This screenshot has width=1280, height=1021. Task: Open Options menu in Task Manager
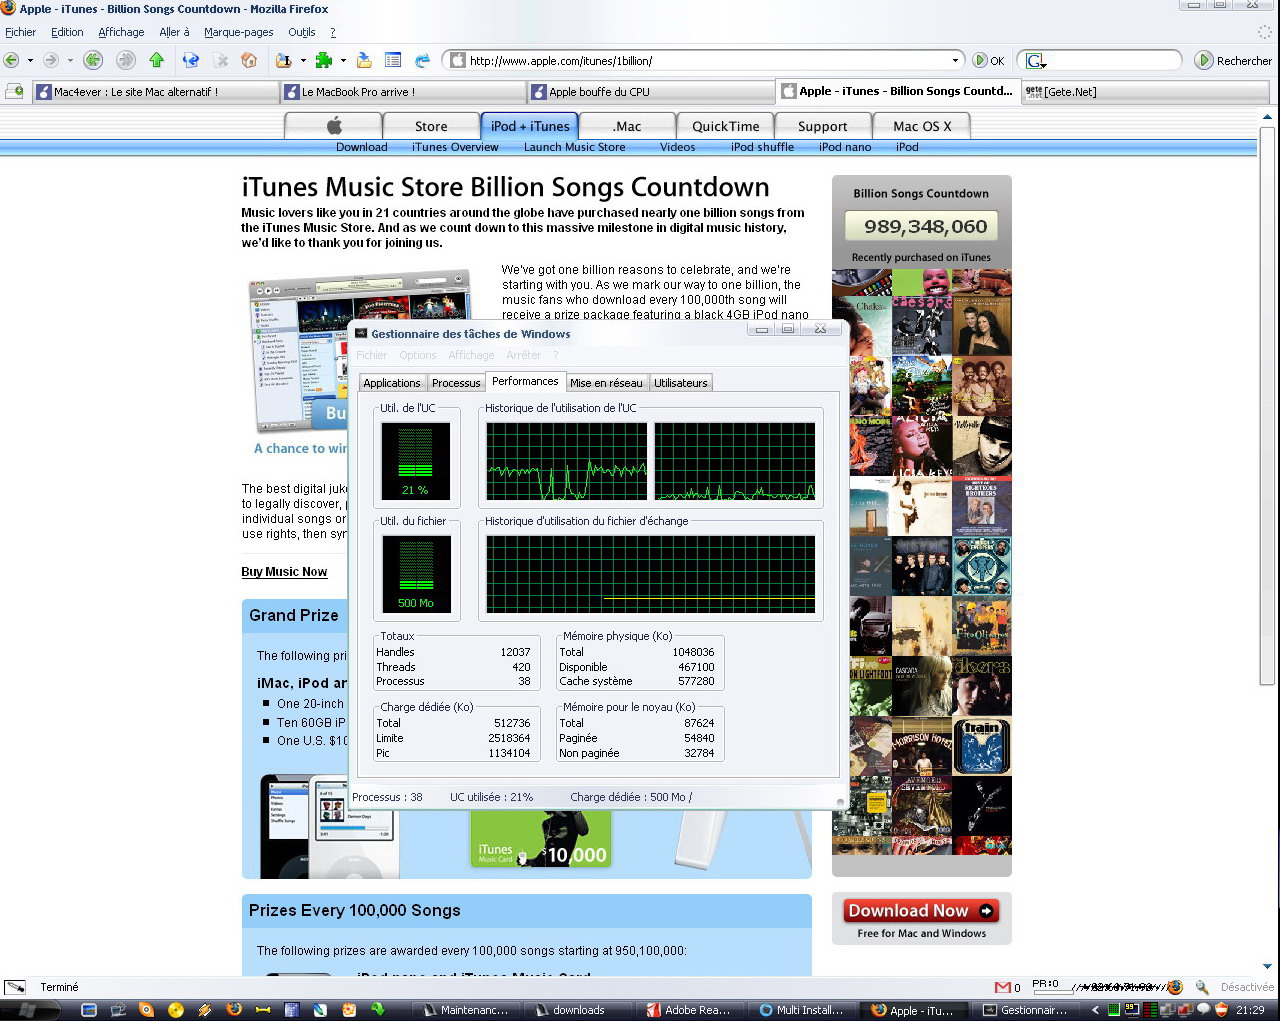pos(418,355)
